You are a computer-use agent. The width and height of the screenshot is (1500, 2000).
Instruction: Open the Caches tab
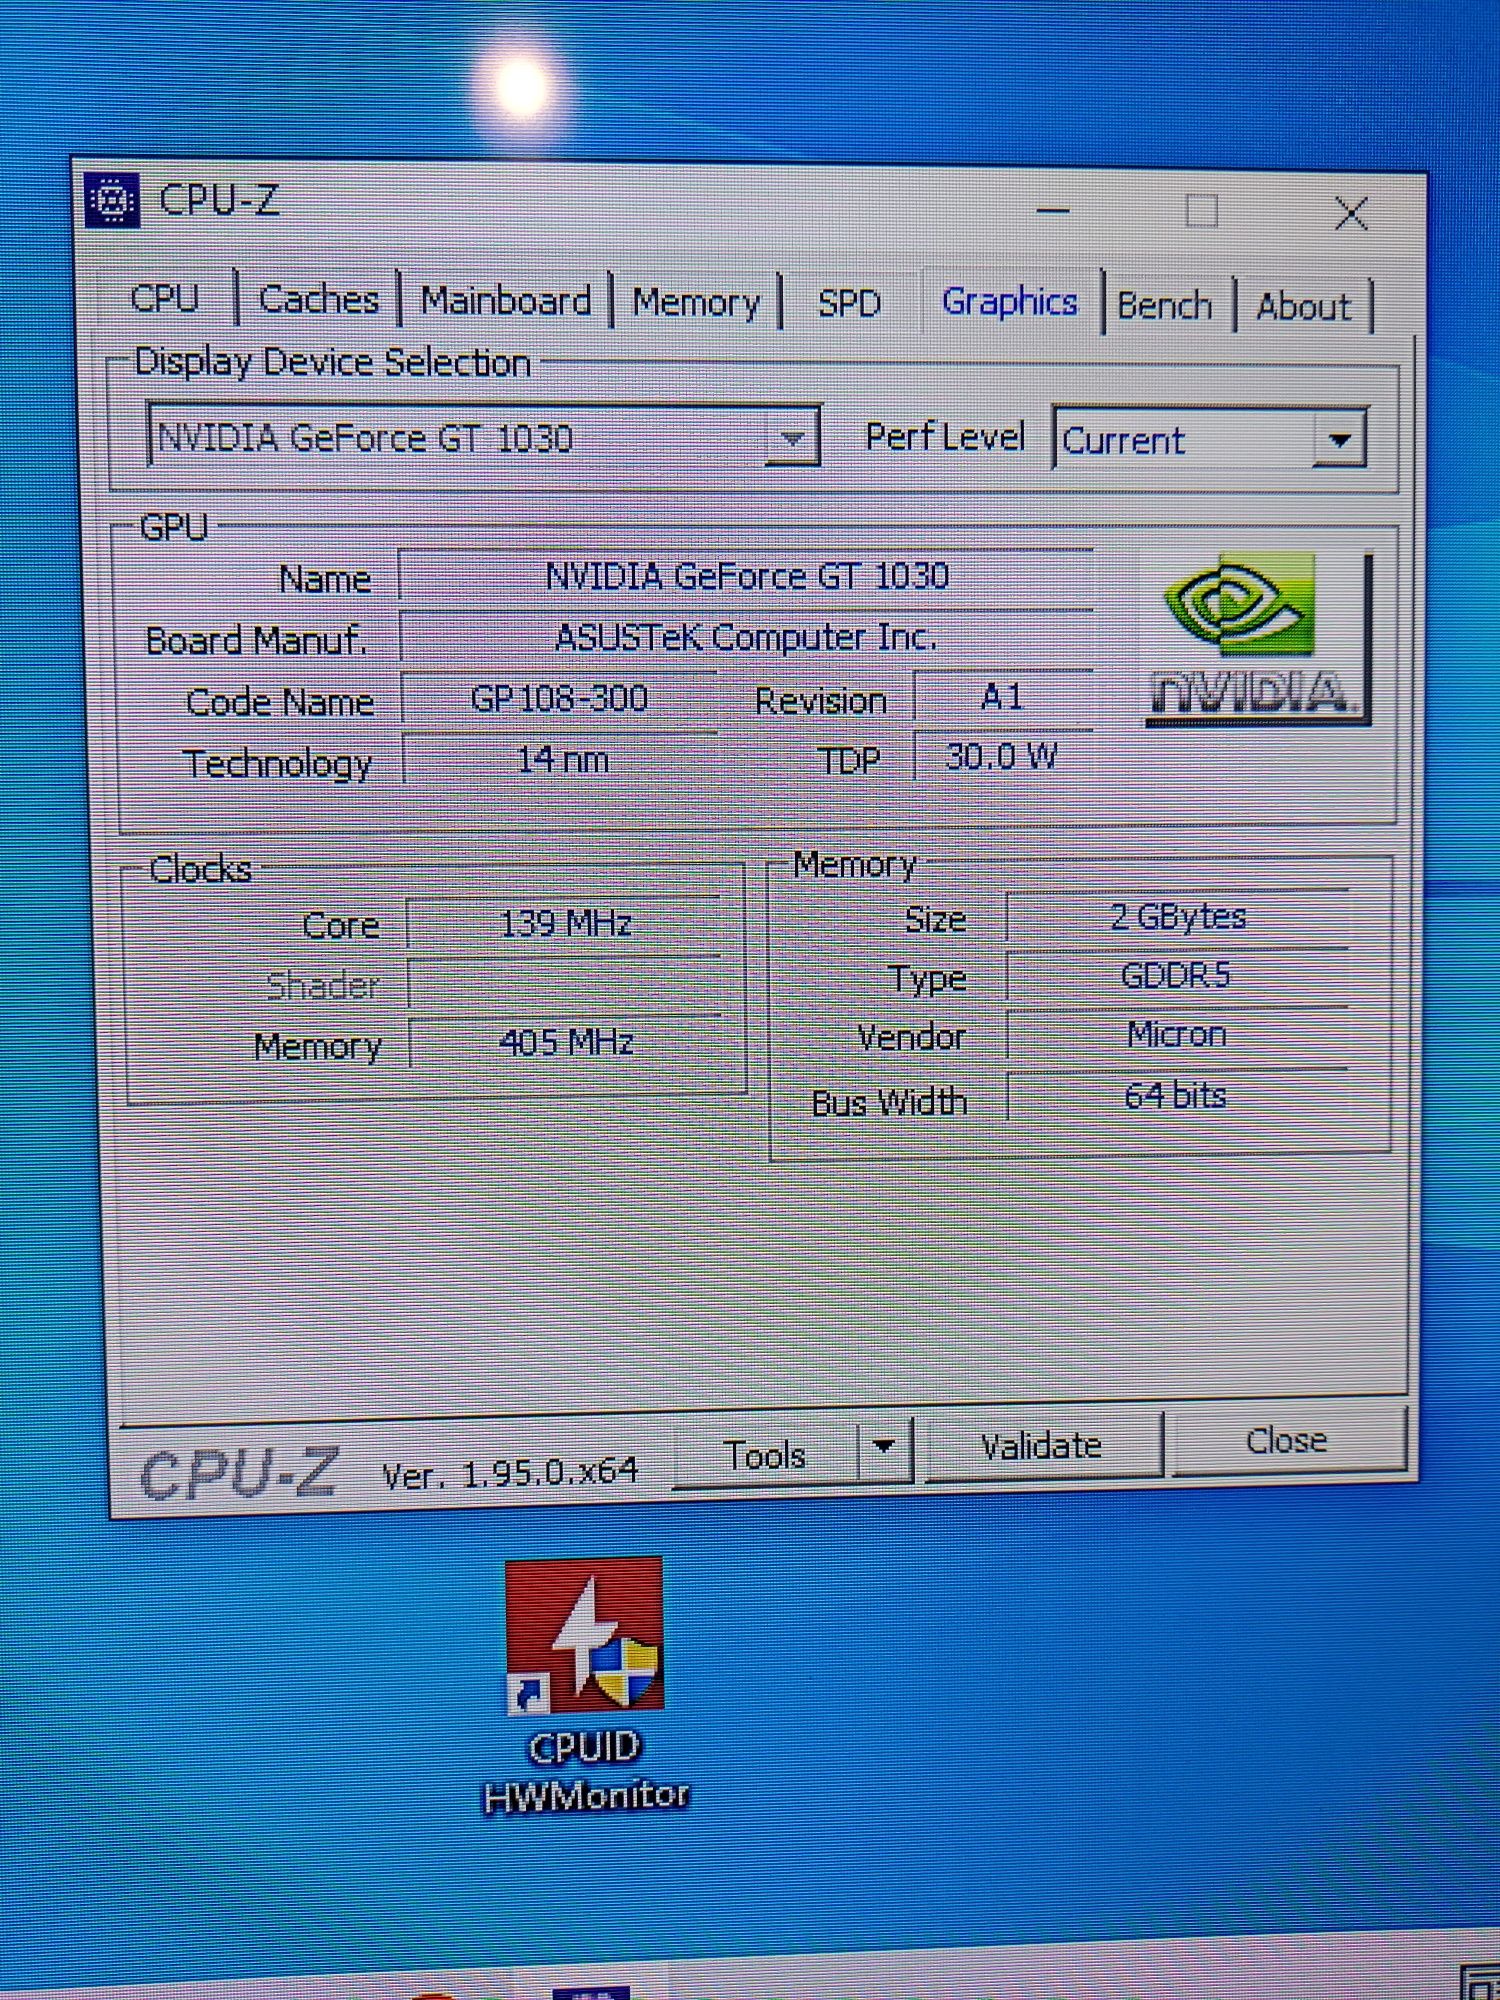(x=318, y=299)
